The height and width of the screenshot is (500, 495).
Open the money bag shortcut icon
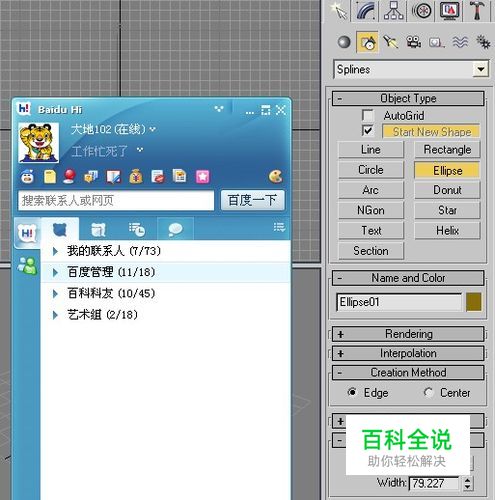(x=136, y=177)
